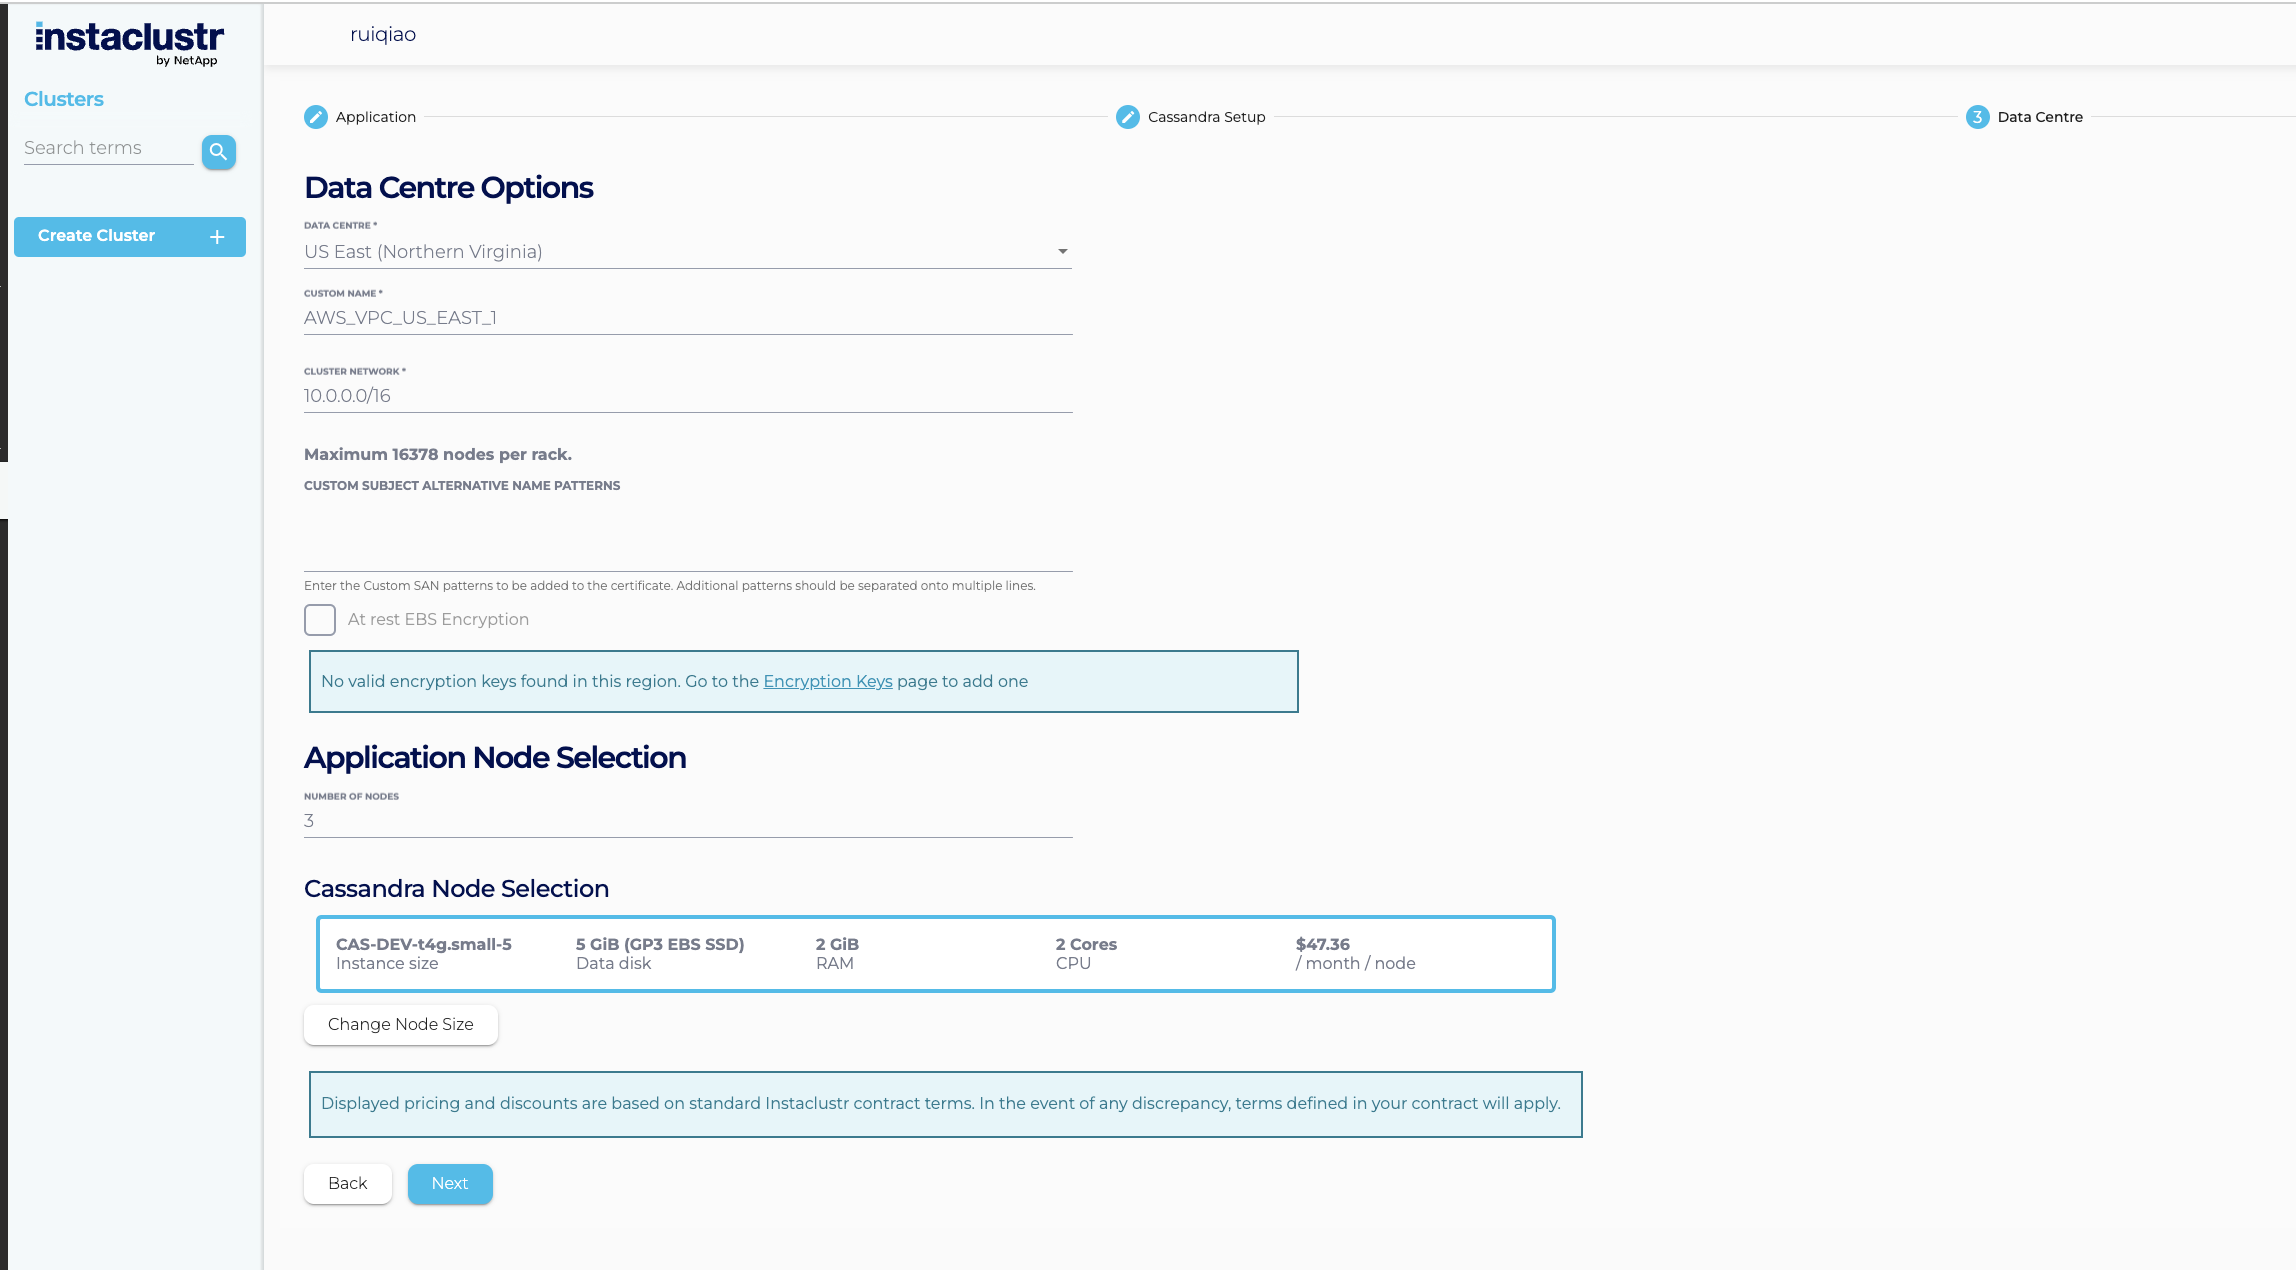
Task: Select the CAS-DEV-t4g.small-5 node card
Action: (935, 954)
